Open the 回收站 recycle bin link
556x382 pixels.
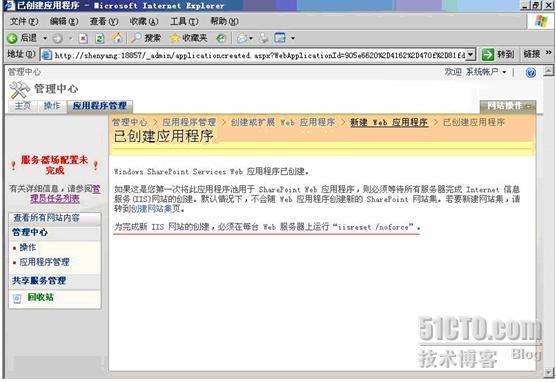coord(40,298)
